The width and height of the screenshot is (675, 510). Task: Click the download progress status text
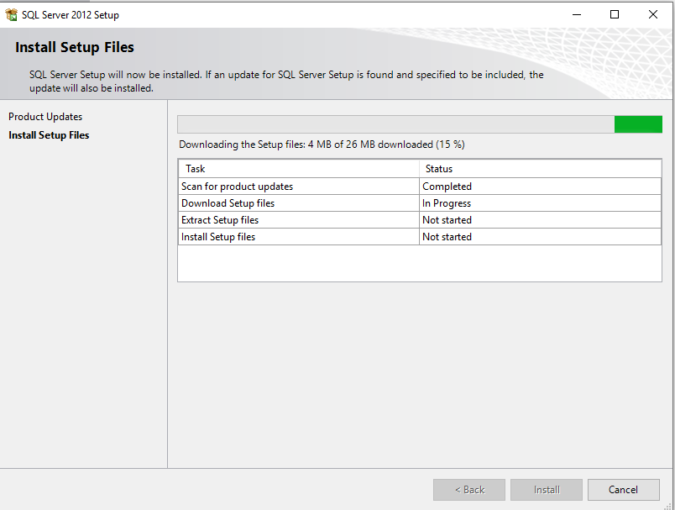coord(322,145)
